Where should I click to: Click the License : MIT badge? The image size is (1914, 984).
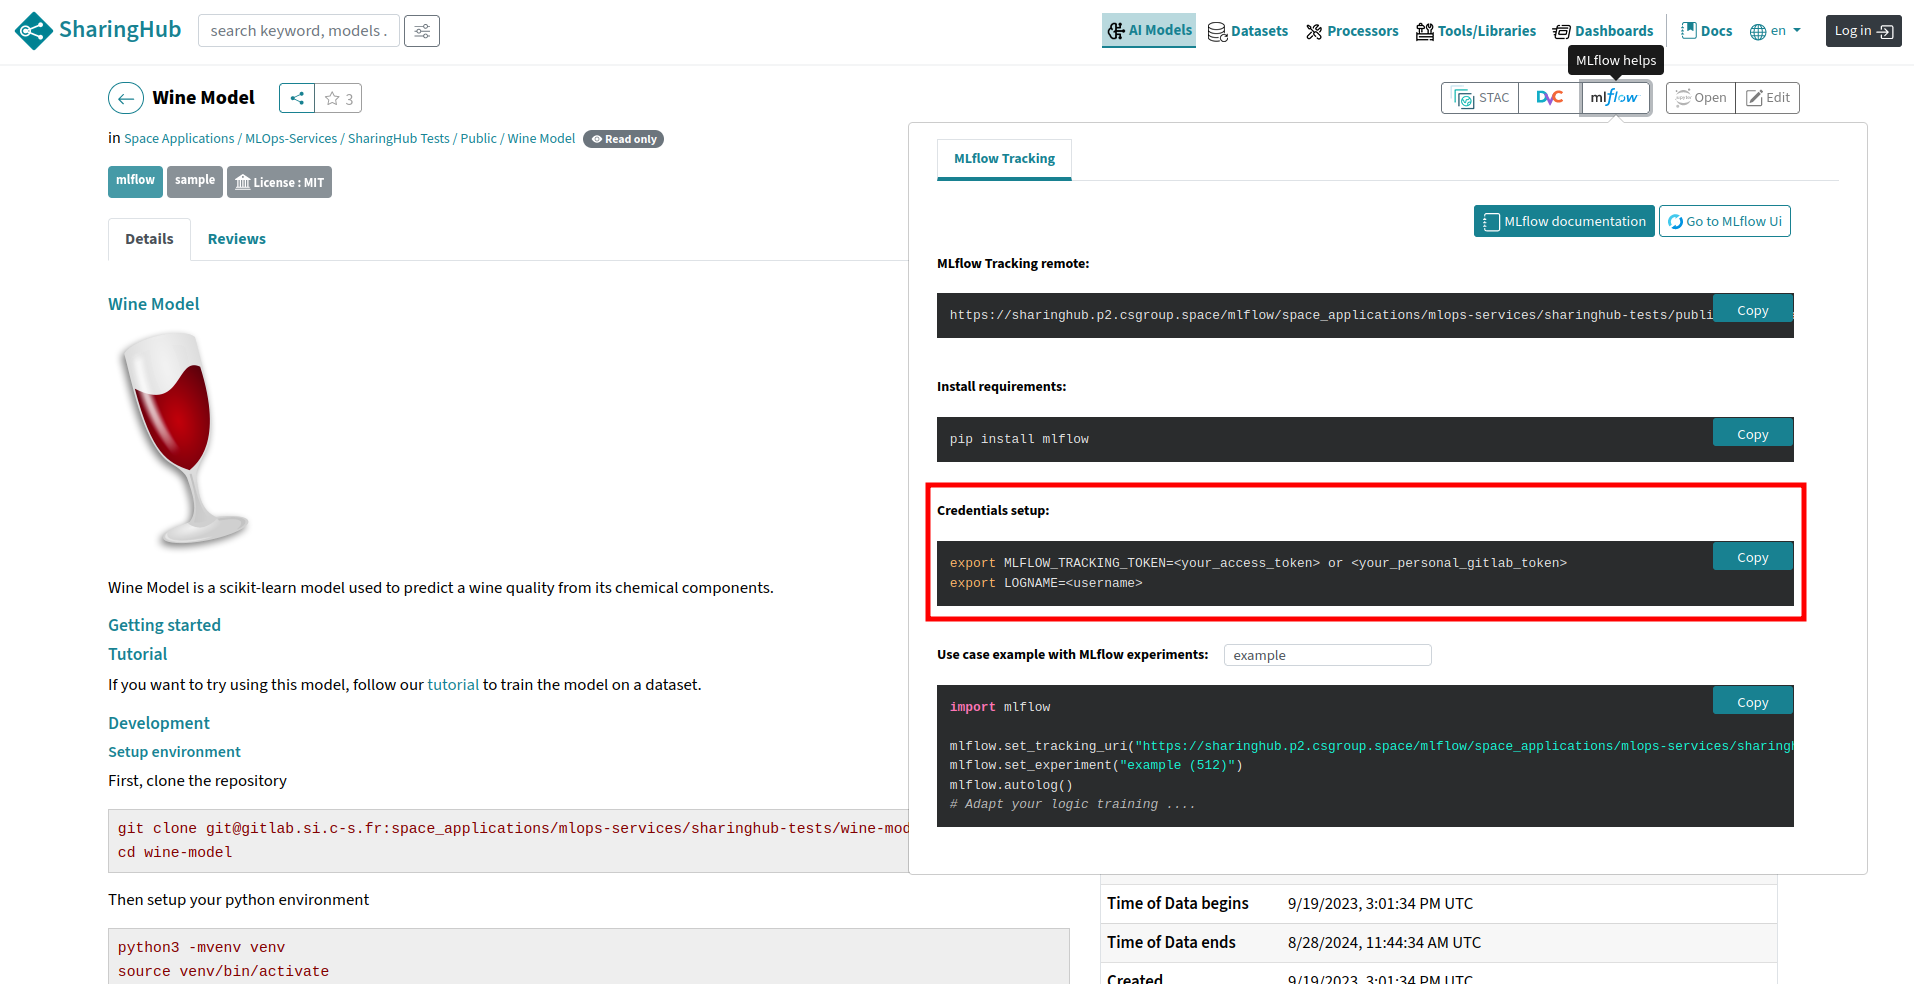279,182
